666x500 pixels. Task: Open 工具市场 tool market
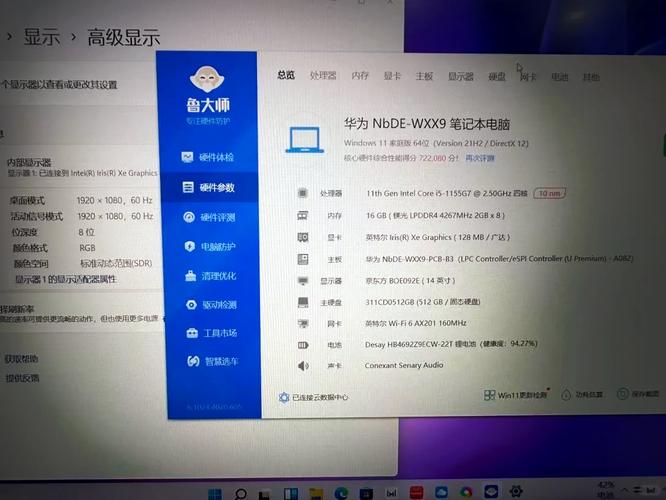click(212, 333)
